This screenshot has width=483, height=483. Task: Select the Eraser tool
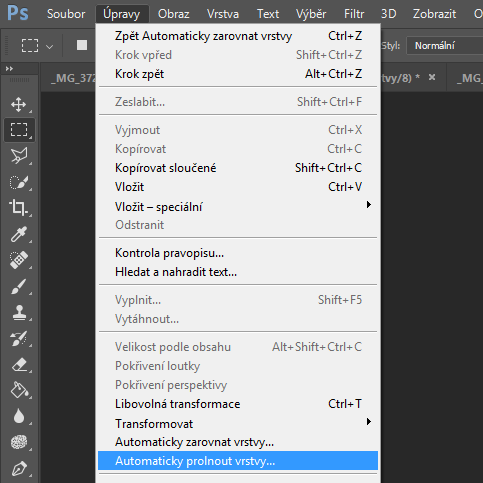click(x=19, y=364)
